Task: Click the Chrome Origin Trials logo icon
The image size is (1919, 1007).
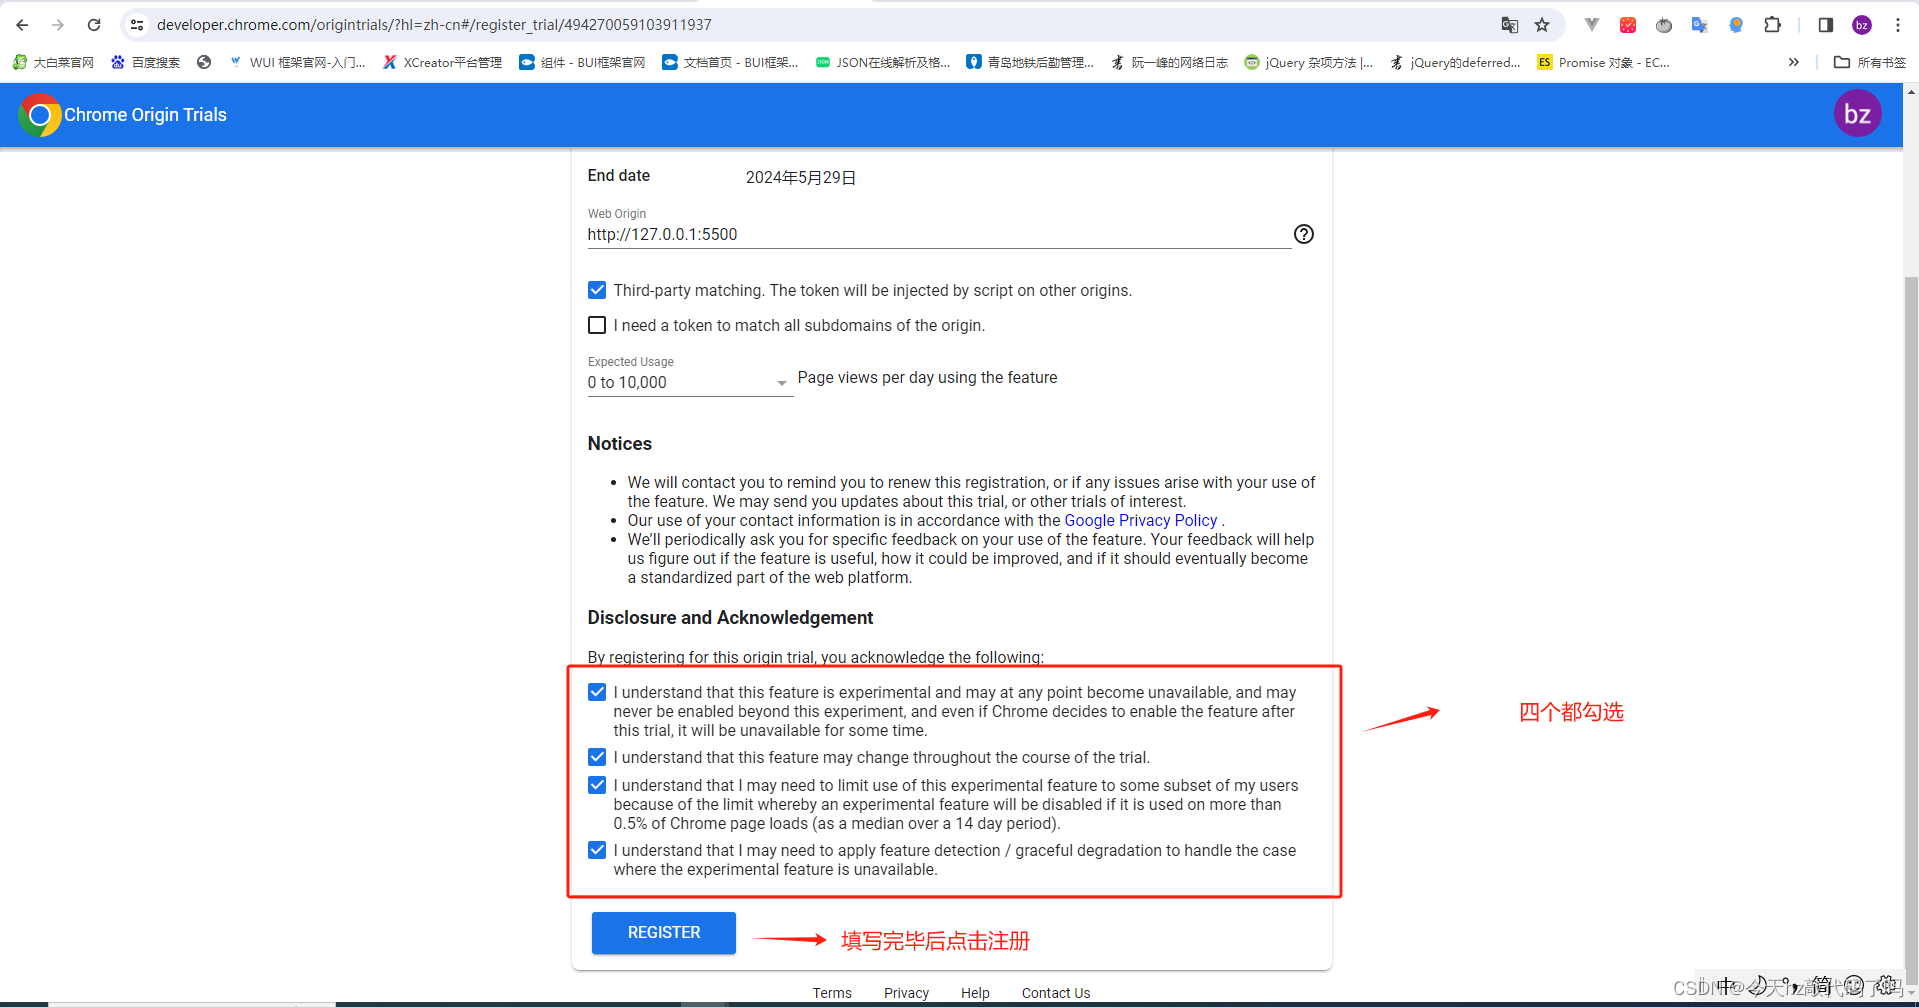Action: coord(39,114)
